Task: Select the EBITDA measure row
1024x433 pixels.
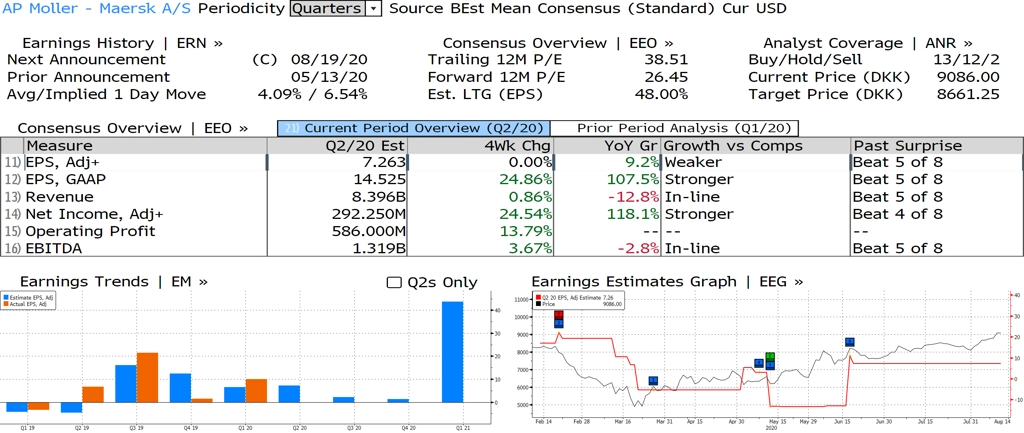Action: click(x=512, y=248)
